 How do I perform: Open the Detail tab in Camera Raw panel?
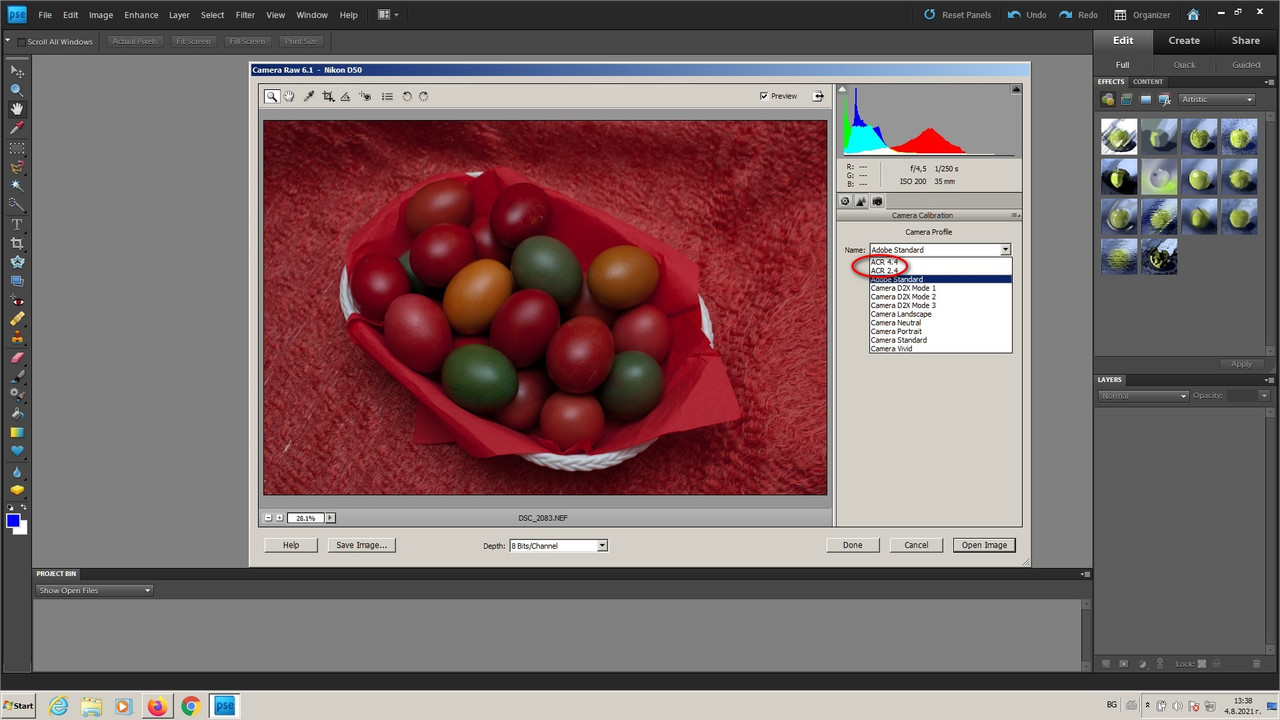(x=861, y=201)
